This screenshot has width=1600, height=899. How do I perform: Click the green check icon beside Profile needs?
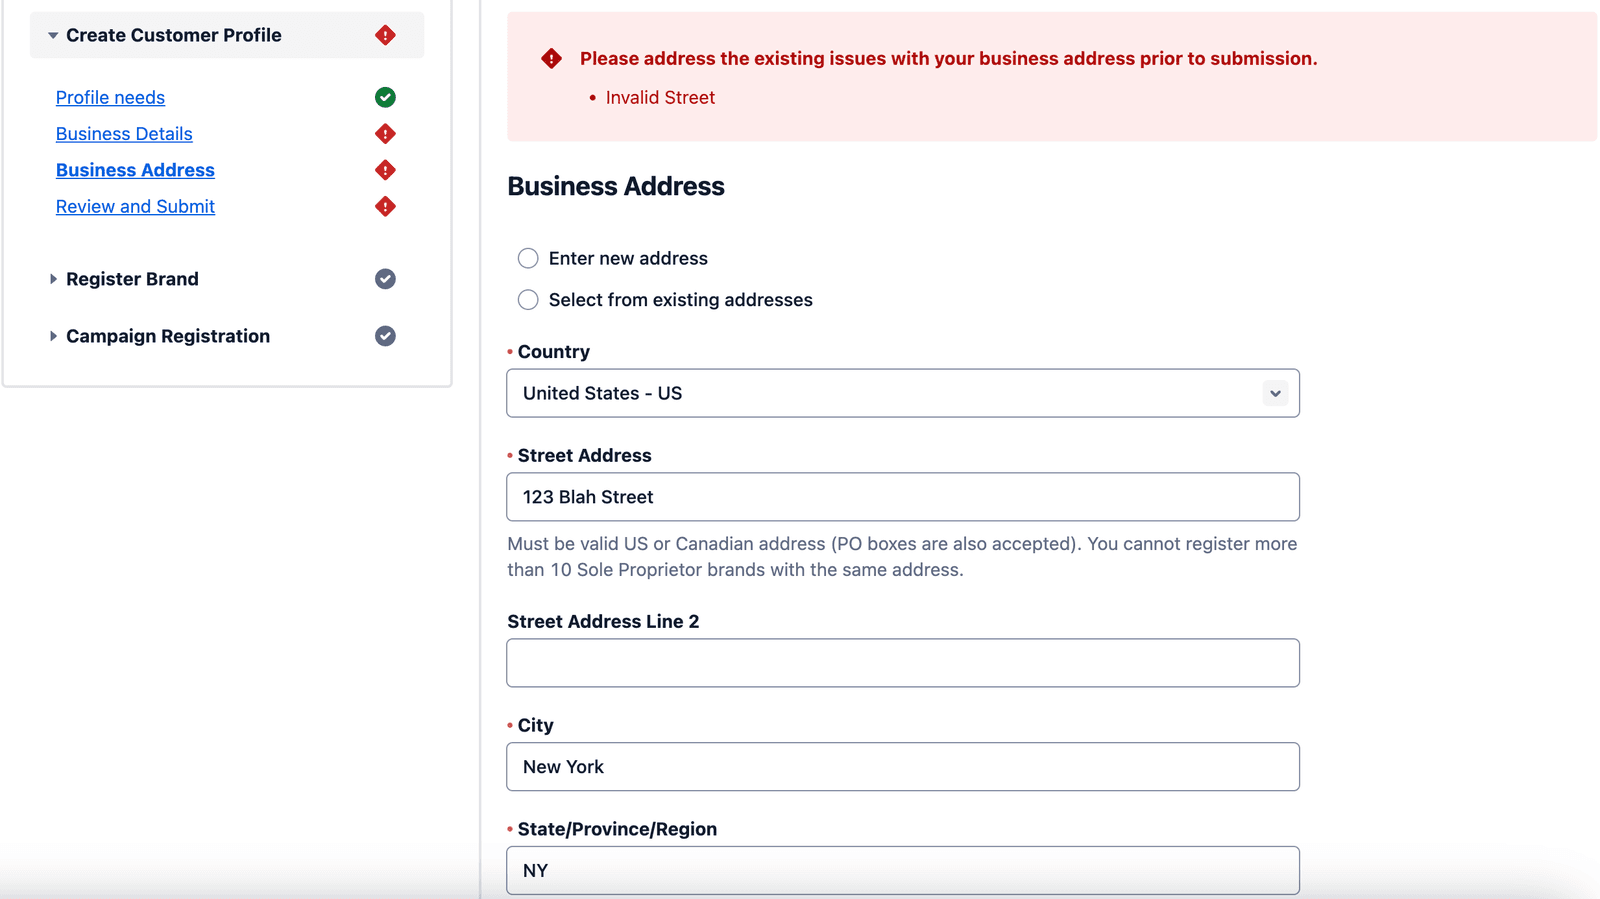click(x=385, y=97)
